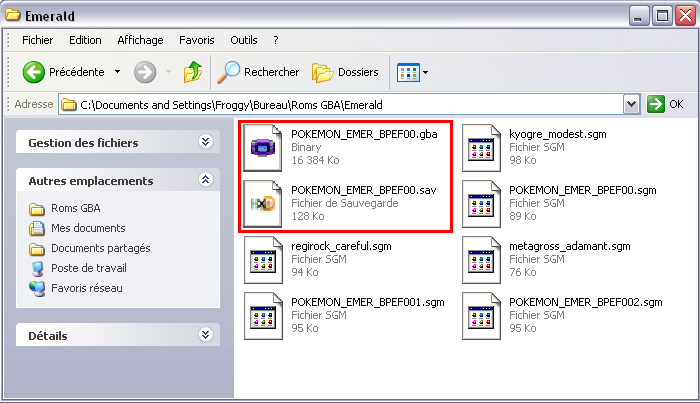Open the Poste de travail link

tap(88, 268)
